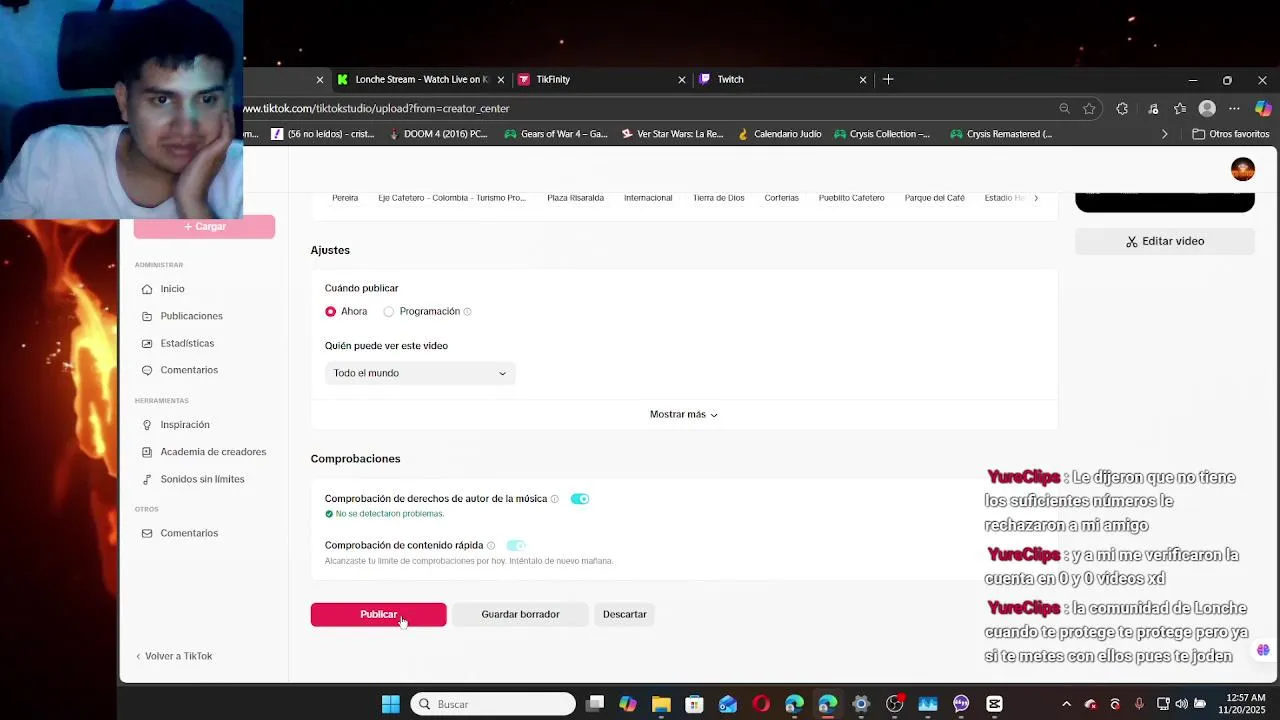Open the Todo el mundo dropdown
This screenshot has height=720, width=1280.
[420, 373]
